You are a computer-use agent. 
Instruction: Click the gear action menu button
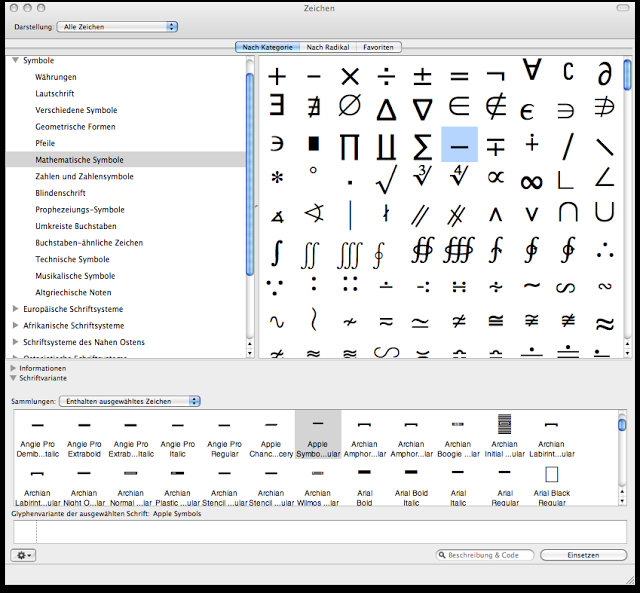(x=23, y=555)
